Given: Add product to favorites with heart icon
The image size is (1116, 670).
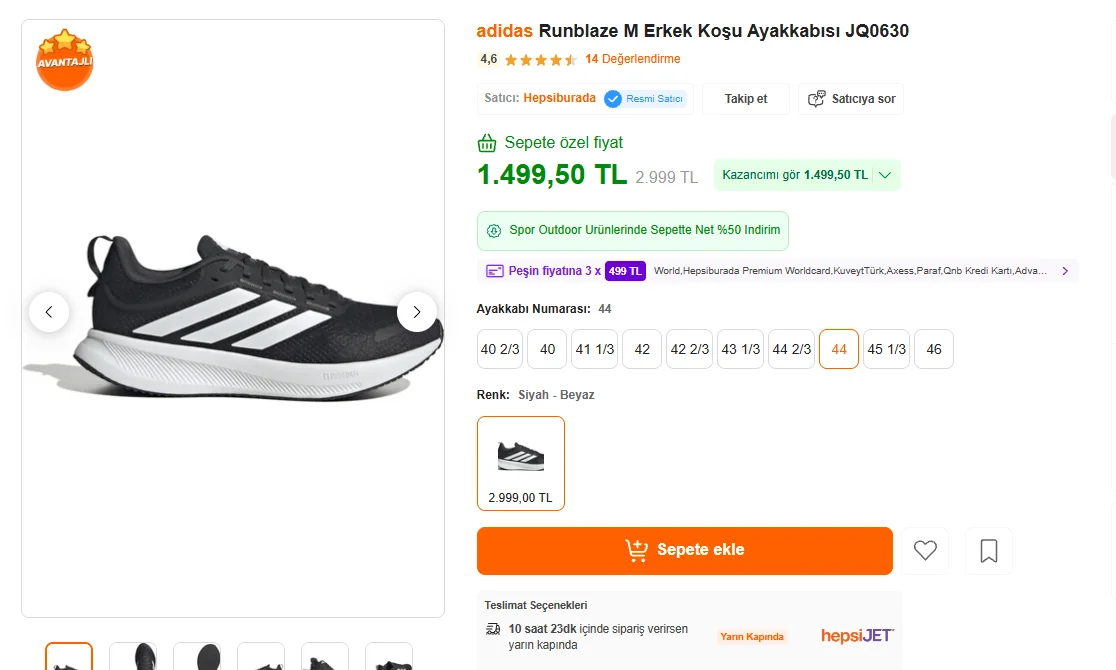Looking at the screenshot, I should click(x=925, y=550).
